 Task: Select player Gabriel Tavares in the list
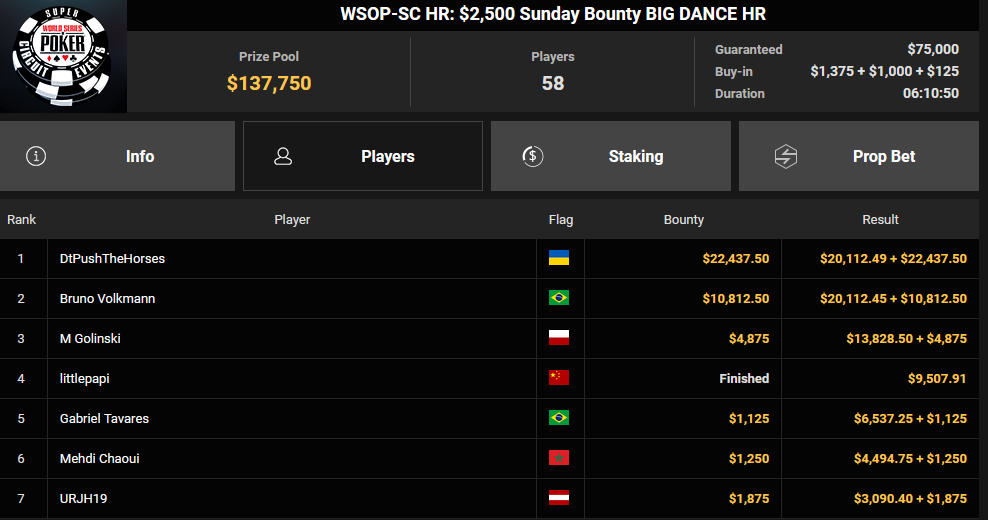coord(104,418)
